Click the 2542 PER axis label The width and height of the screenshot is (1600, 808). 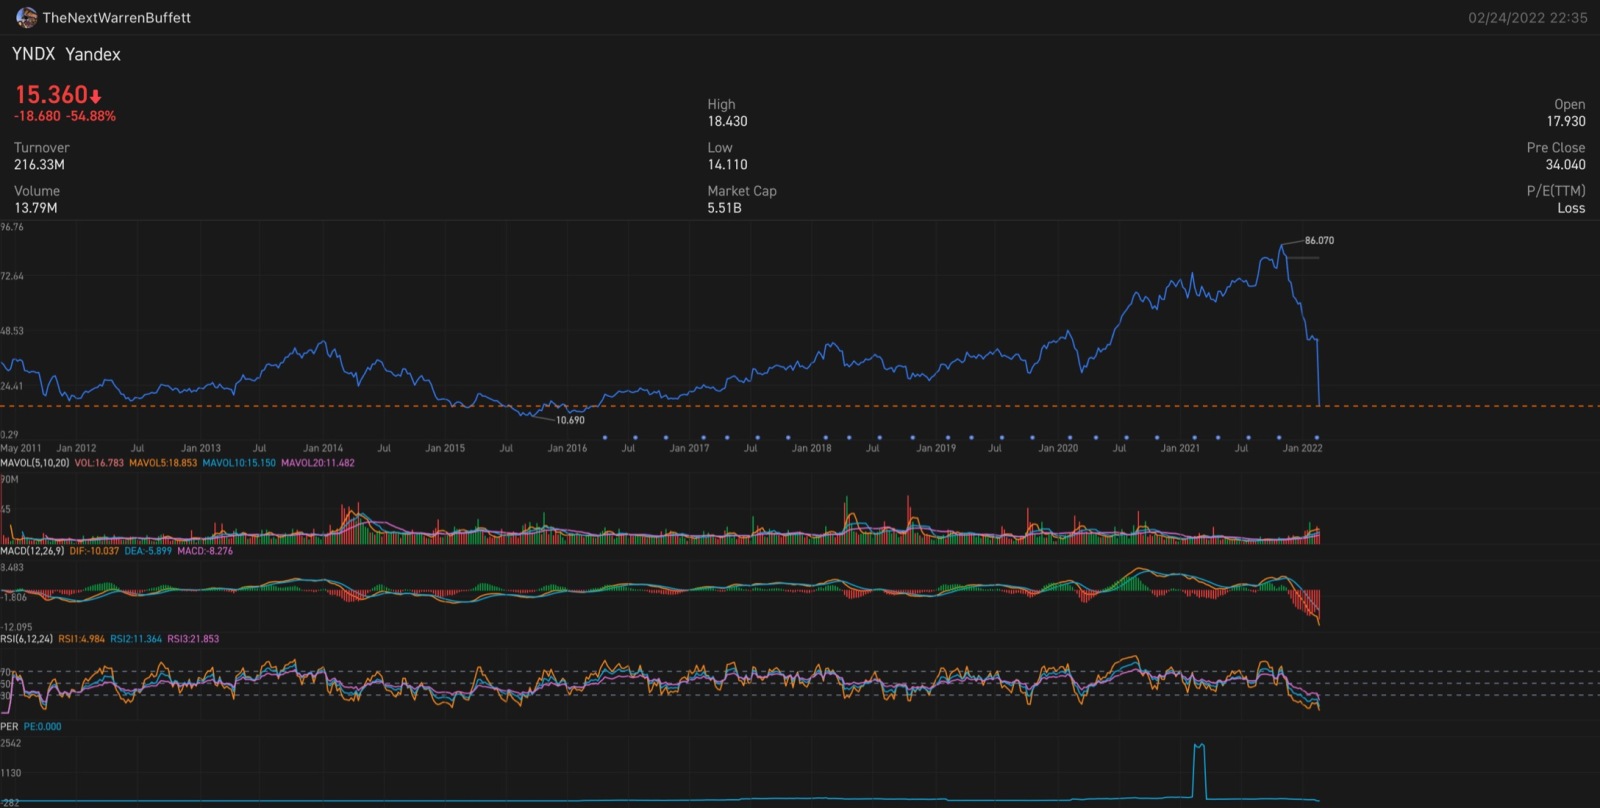10,743
